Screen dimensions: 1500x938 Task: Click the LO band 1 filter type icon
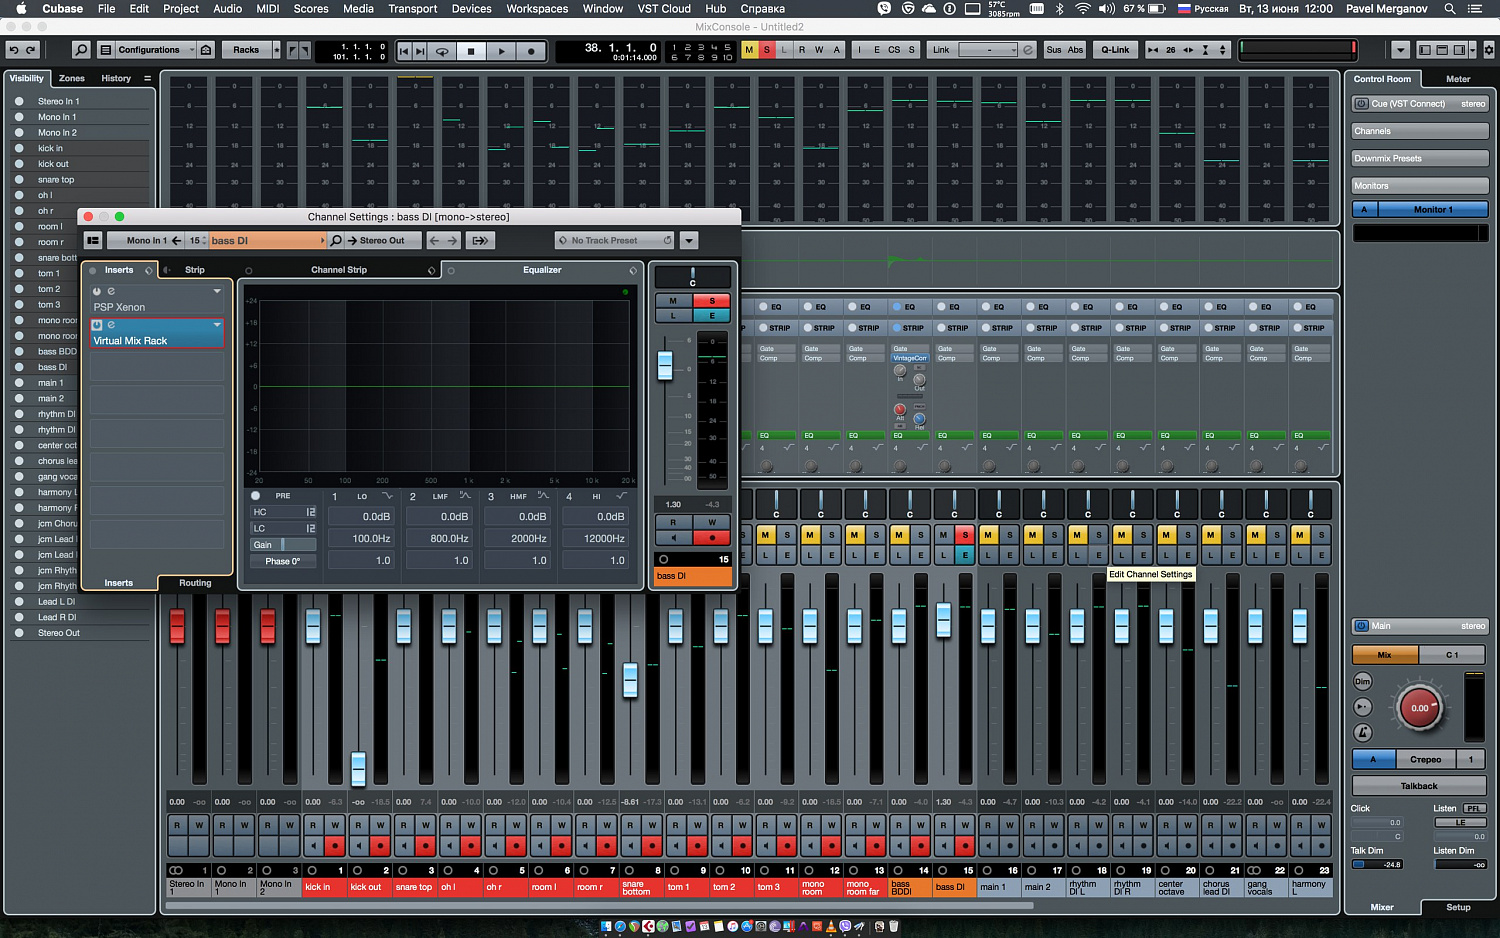(387, 496)
